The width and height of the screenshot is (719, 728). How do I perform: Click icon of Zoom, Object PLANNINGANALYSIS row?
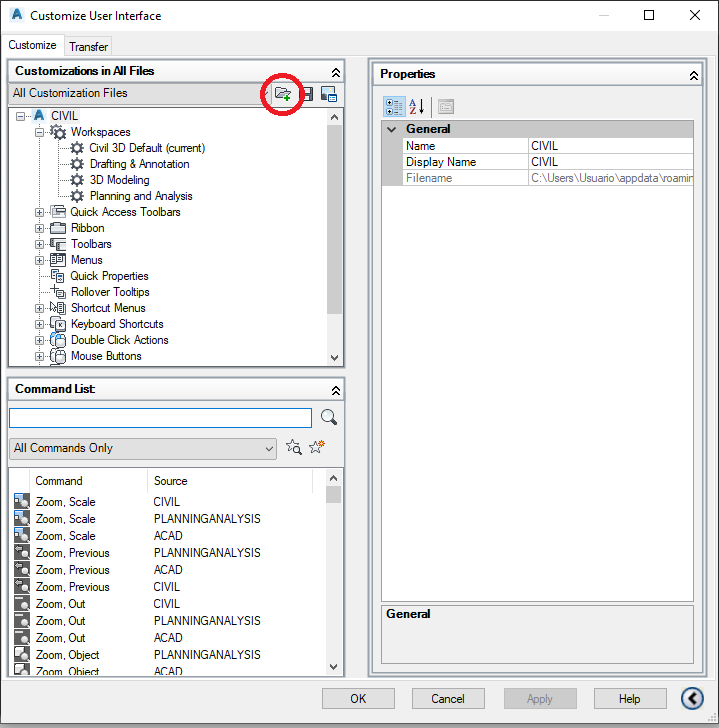(x=21, y=654)
